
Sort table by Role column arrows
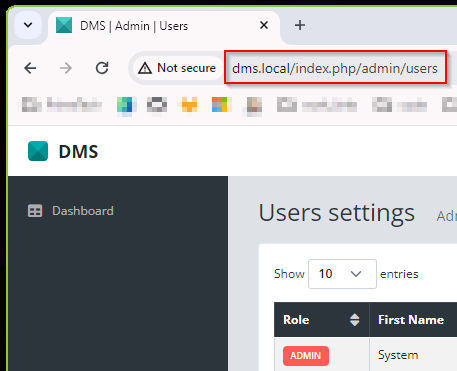coord(355,320)
